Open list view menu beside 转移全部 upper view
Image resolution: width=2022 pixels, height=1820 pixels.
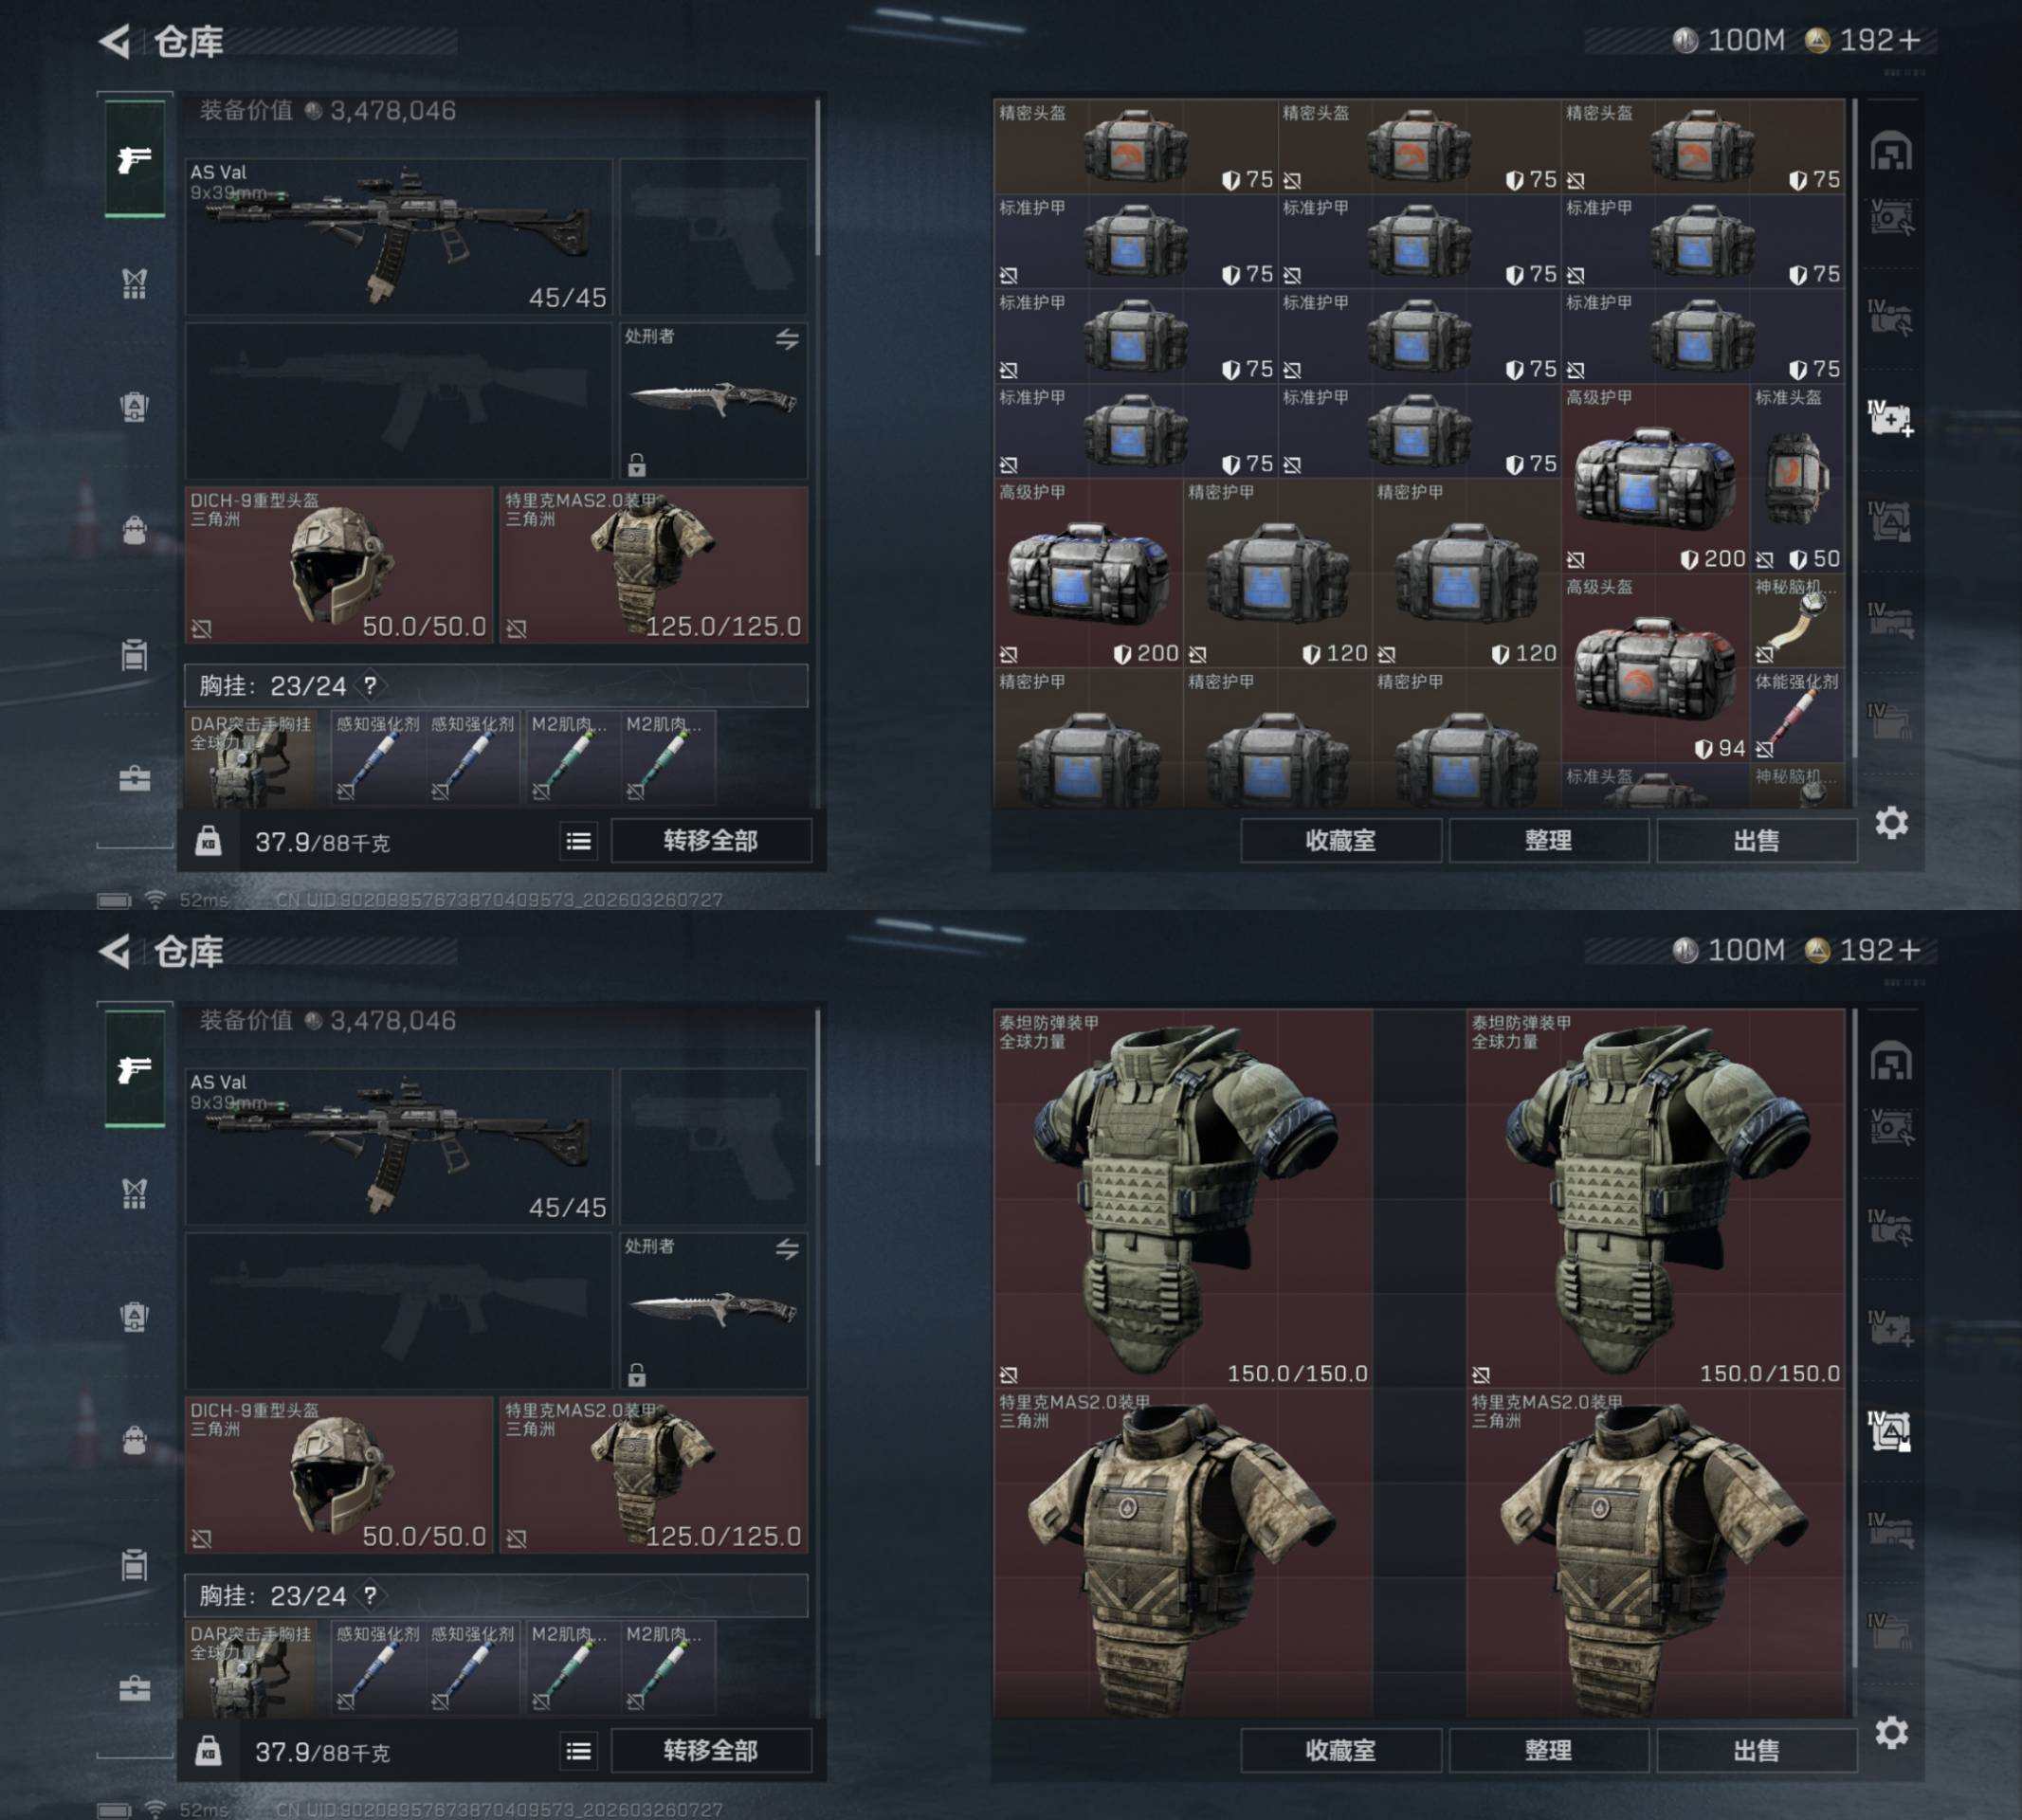tap(578, 841)
